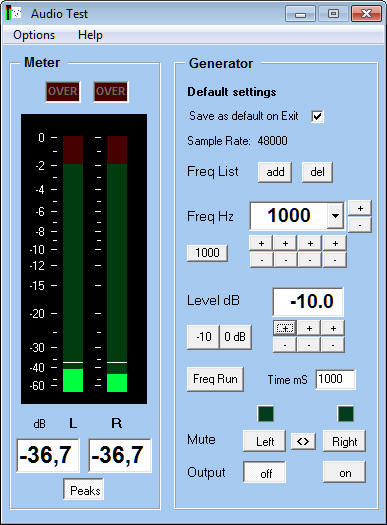
Task: Maximize the Audio Test window
Action: coord(333,14)
